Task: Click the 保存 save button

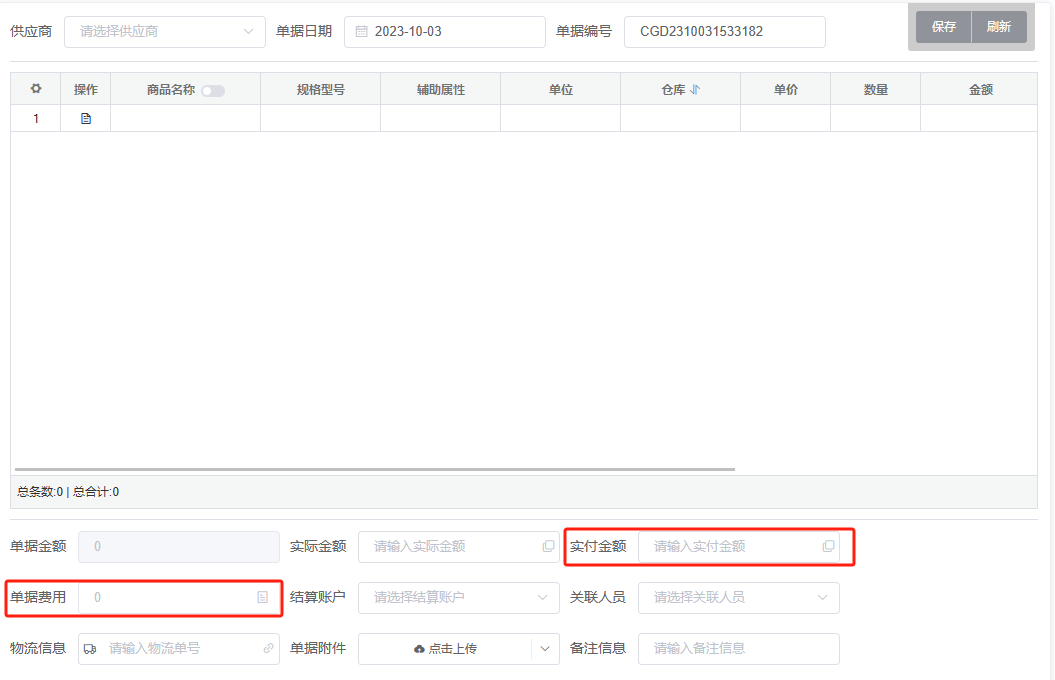Action: pyautogui.click(x=943, y=27)
